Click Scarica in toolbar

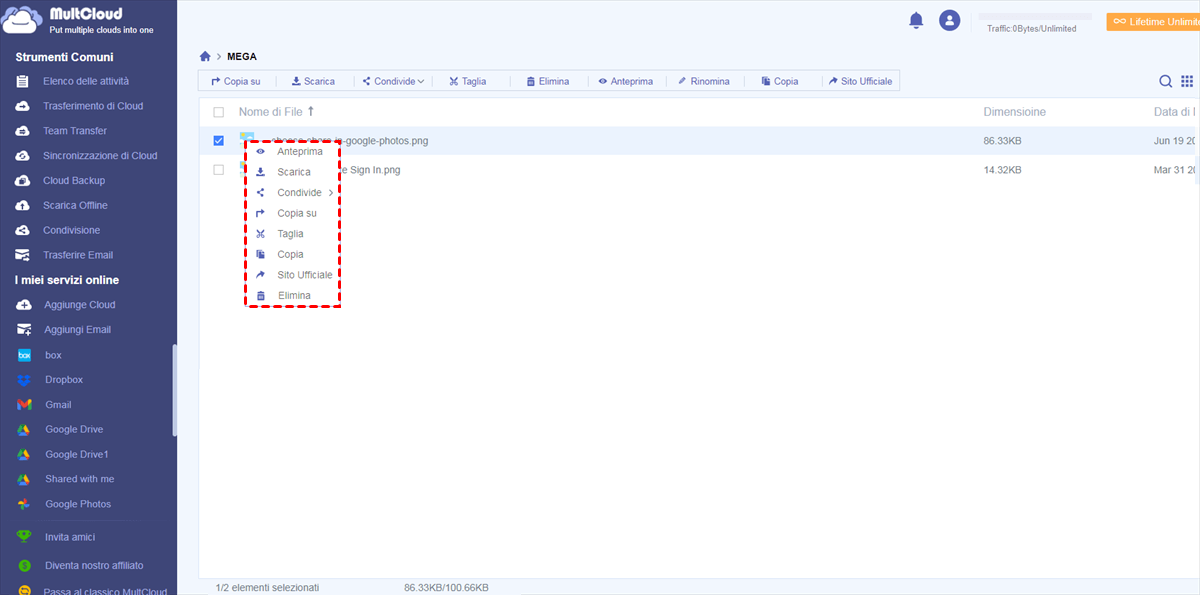313,81
